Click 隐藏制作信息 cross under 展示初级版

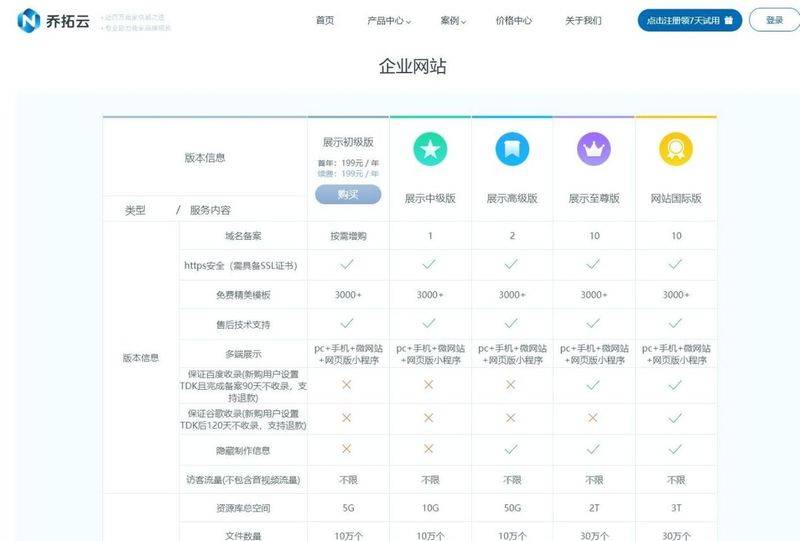346,449
